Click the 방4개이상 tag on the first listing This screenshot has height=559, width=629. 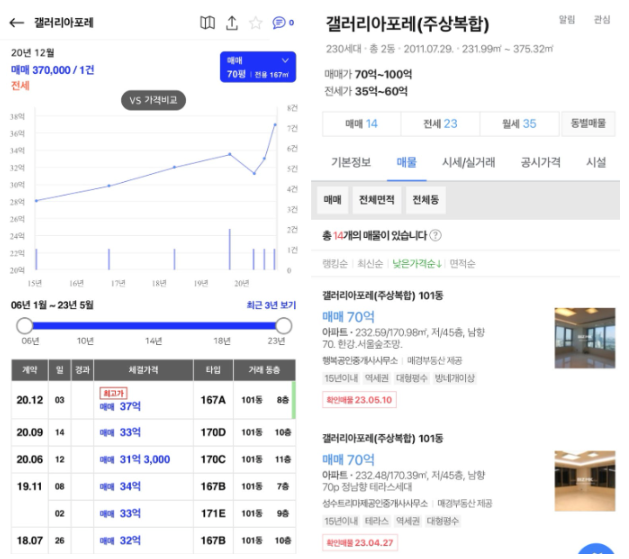click(455, 378)
